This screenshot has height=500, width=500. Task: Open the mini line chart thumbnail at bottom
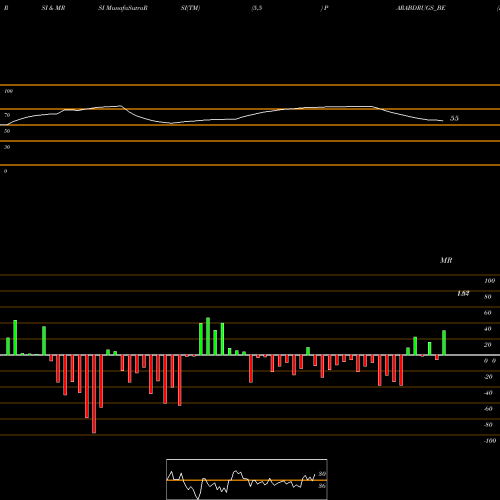pos(247,479)
